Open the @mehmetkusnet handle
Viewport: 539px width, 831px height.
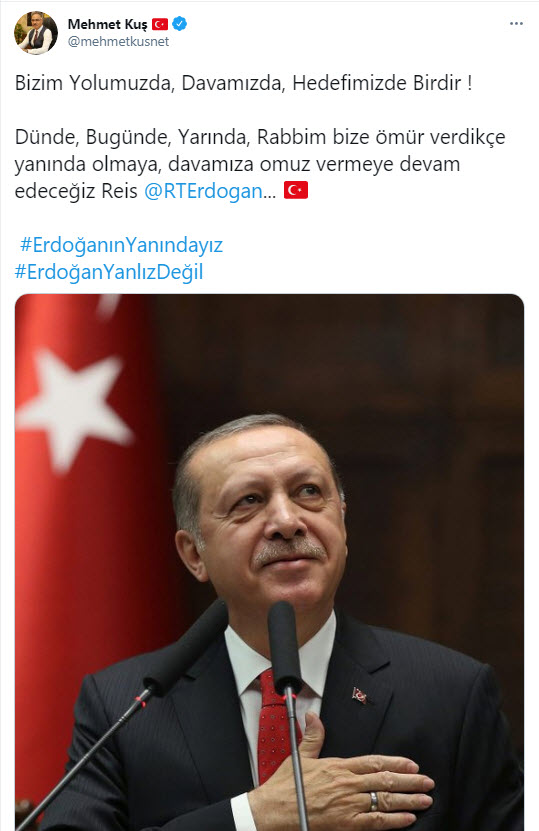tap(118, 42)
